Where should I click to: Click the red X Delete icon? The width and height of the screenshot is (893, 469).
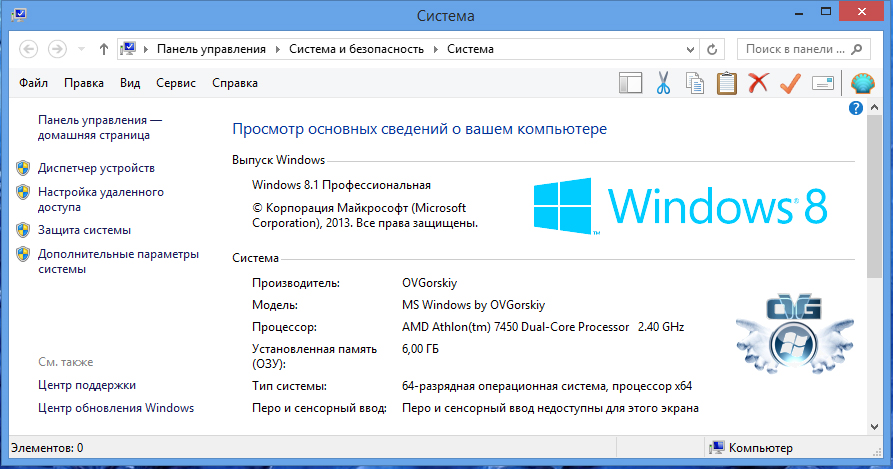(758, 83)
